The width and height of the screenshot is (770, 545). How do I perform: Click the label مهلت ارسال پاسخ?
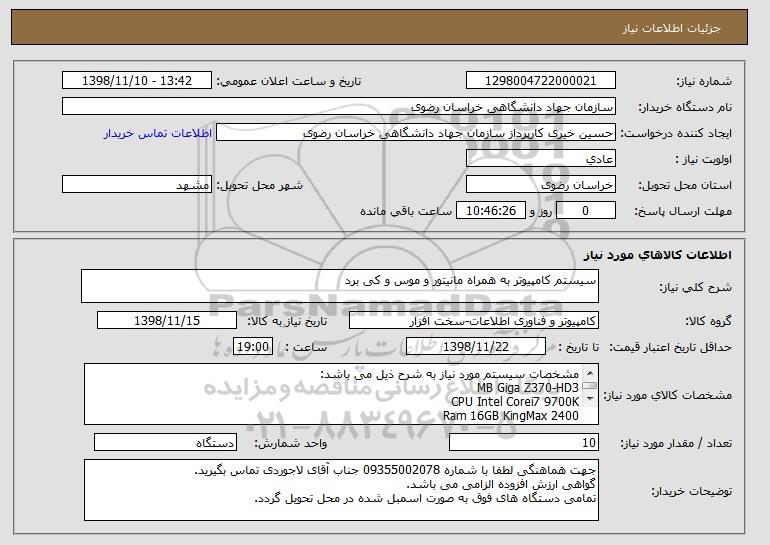(x=683, y=211)
